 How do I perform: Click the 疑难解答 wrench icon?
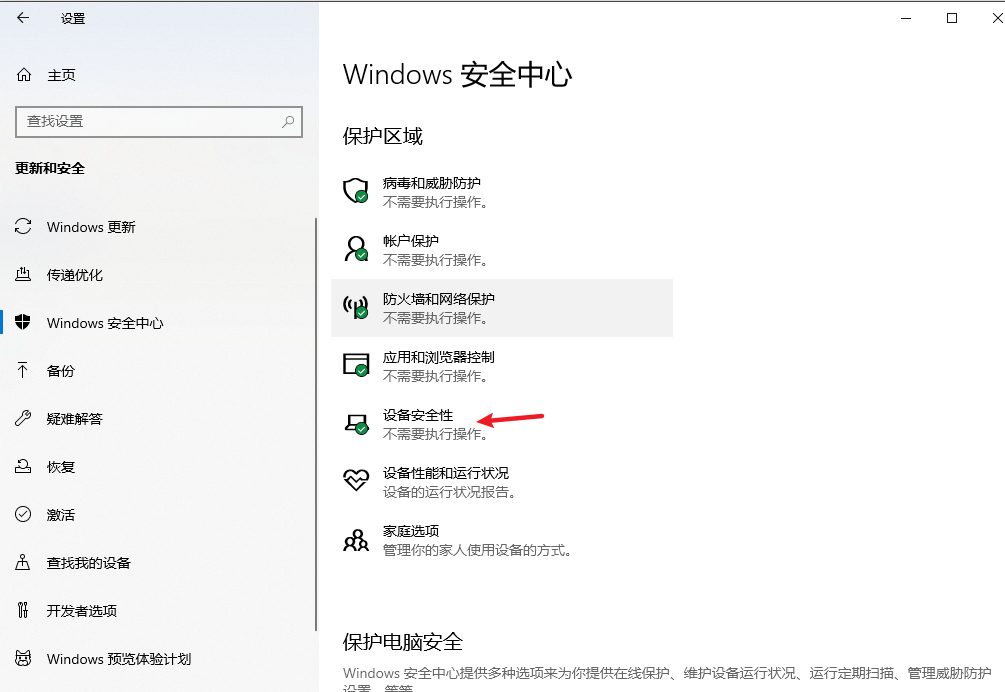pyautogui.click(x=23, y=418)
